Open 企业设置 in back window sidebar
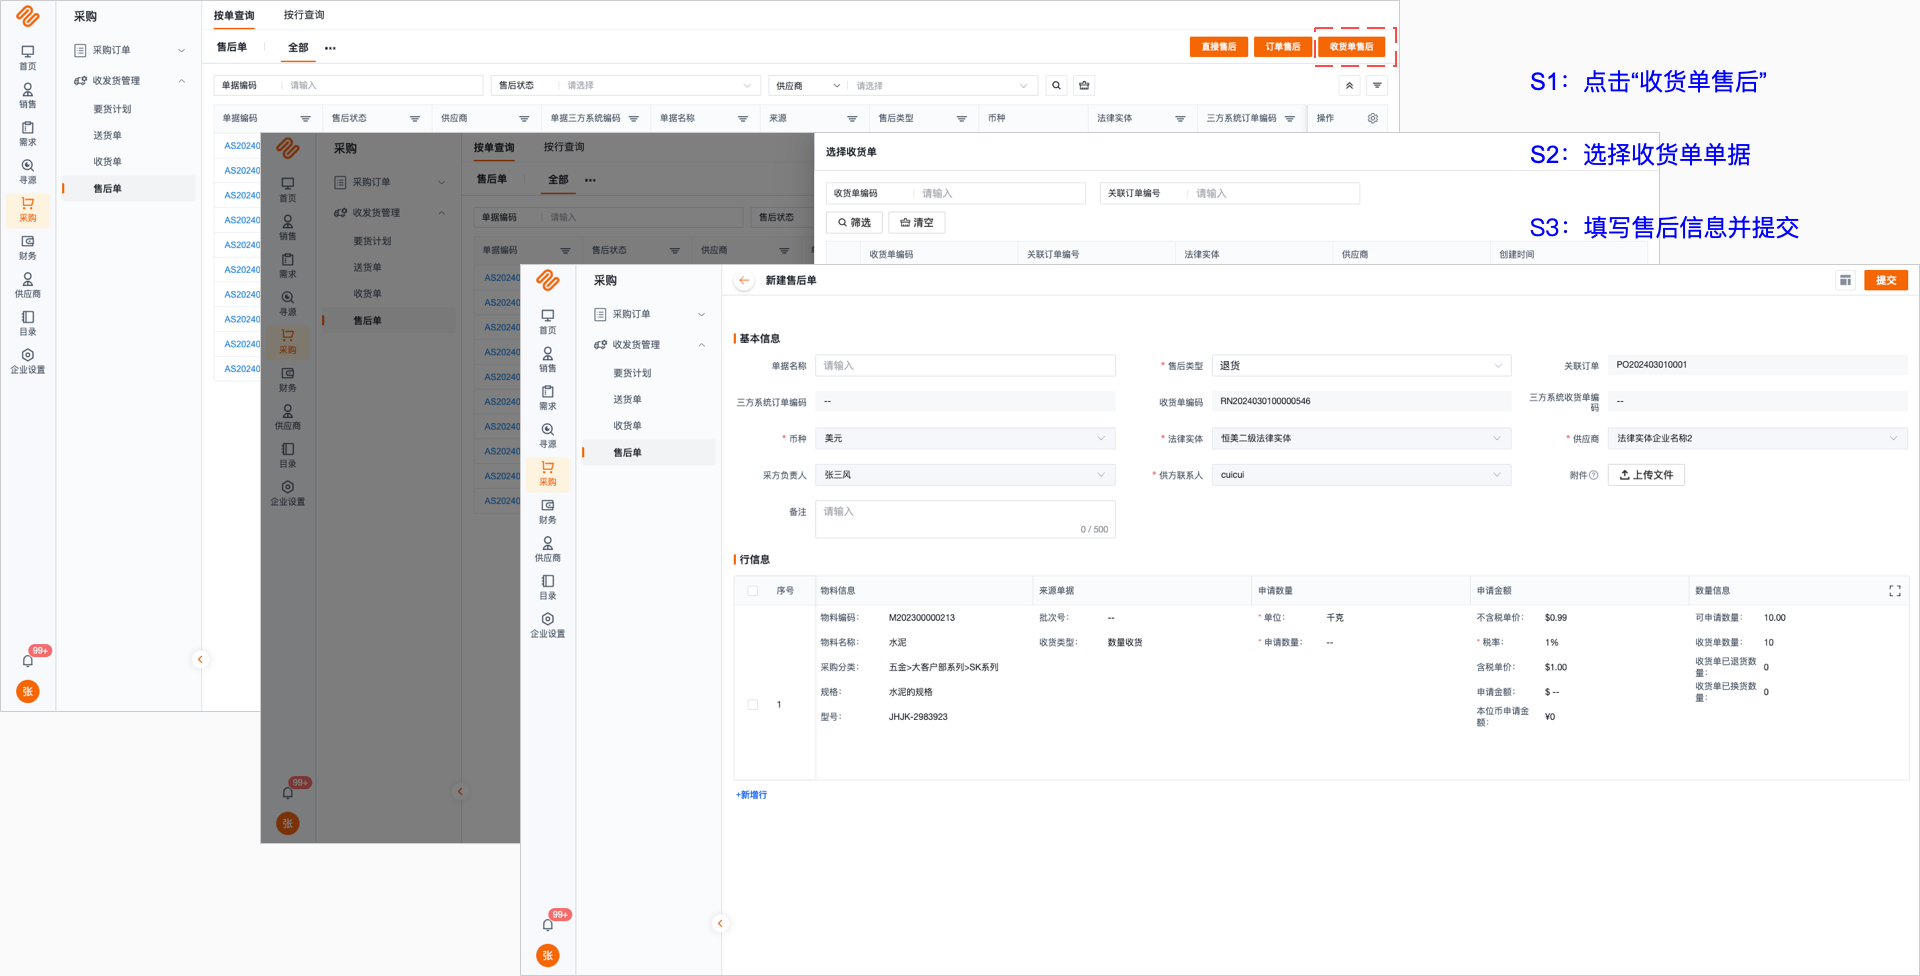1920x976 pixels. (x=28, y=361)
